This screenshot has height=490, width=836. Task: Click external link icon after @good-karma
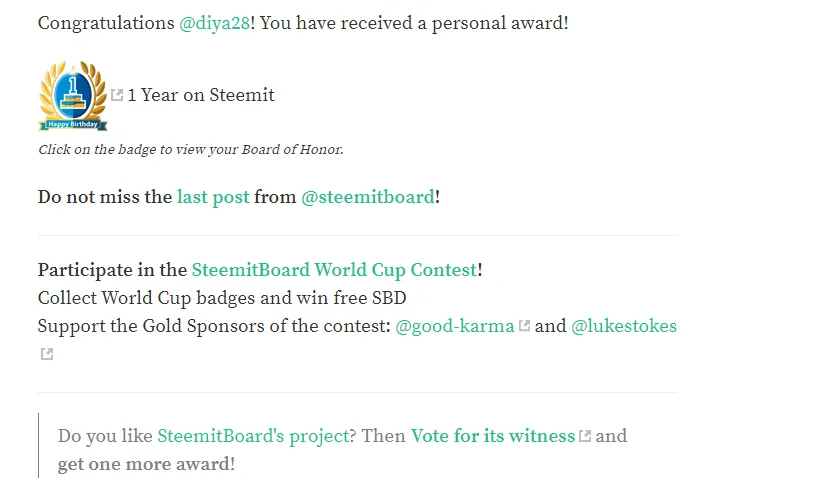click(x=525, y=325)
